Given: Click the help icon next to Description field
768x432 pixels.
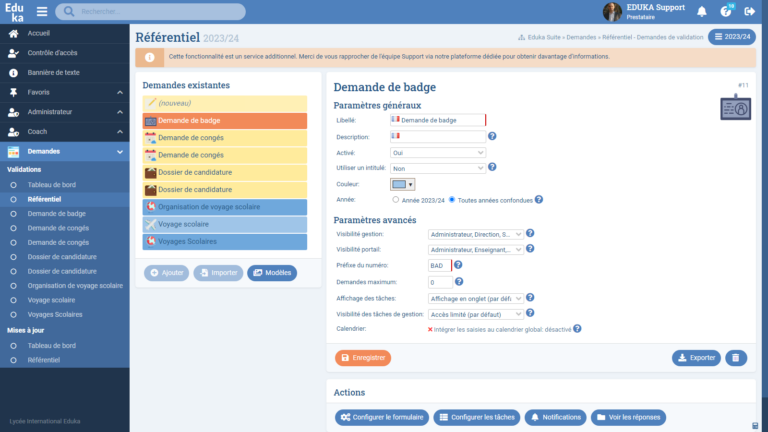Looking at the screenshot, I should click(492, 136).
